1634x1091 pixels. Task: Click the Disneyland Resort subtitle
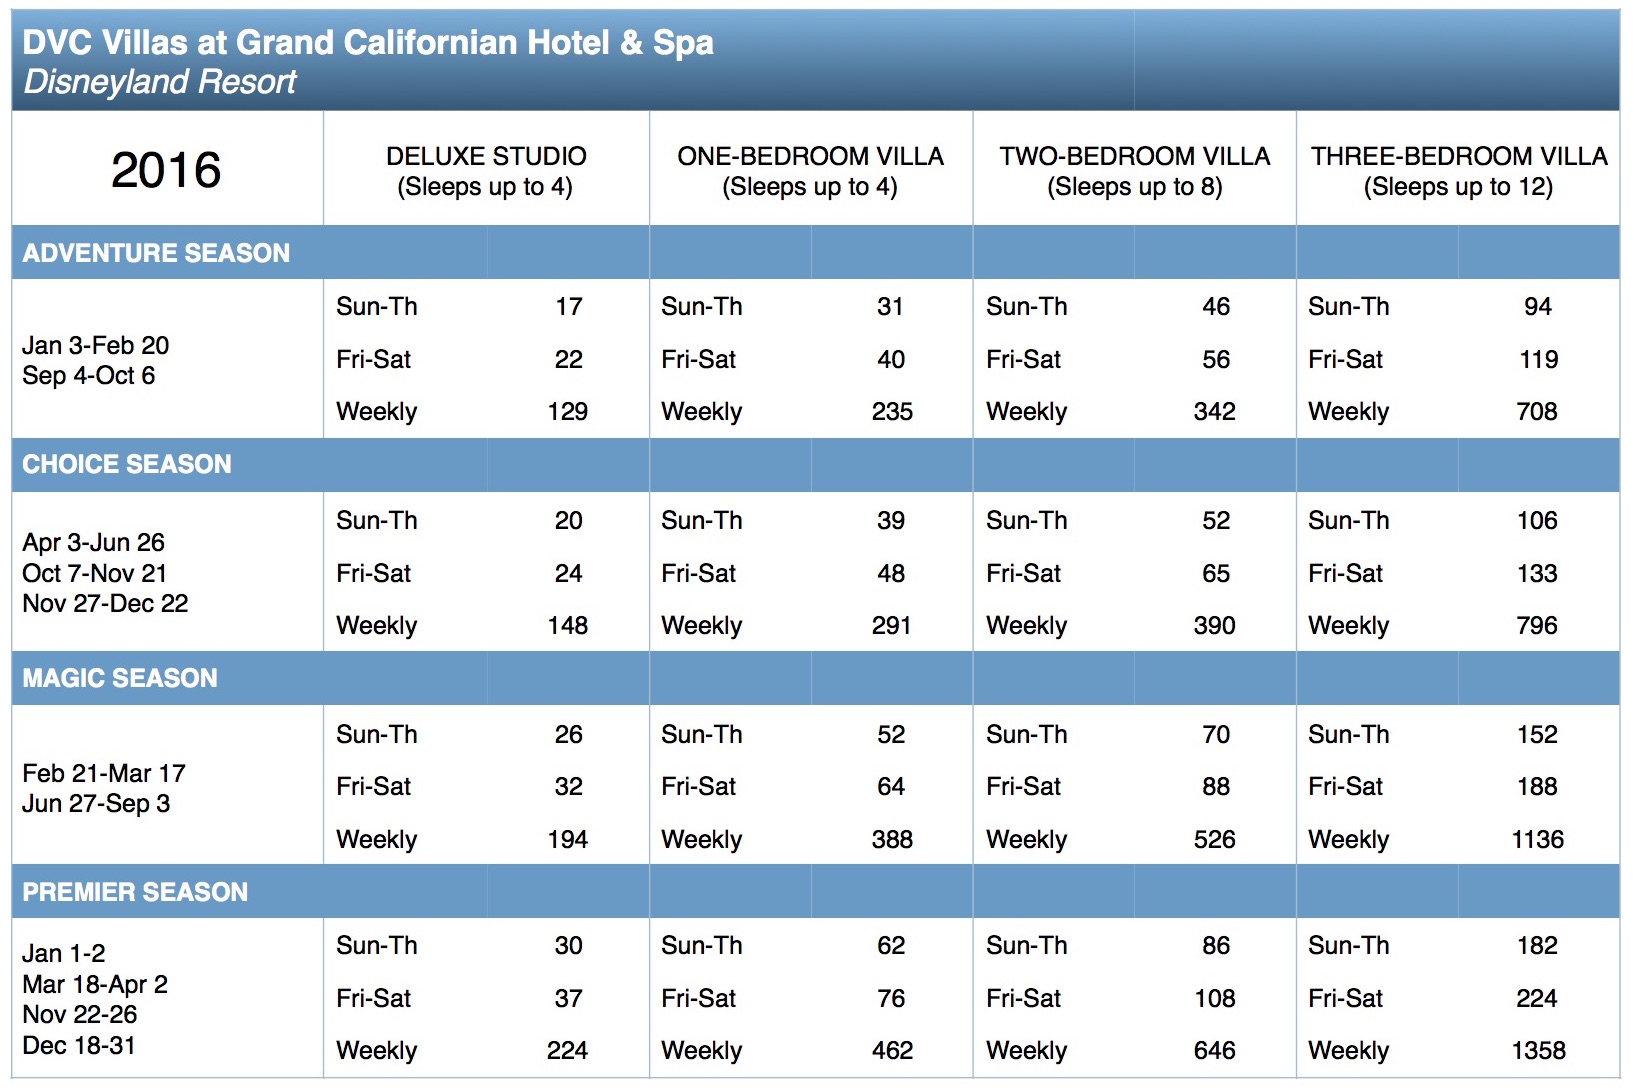click(160, 82)
